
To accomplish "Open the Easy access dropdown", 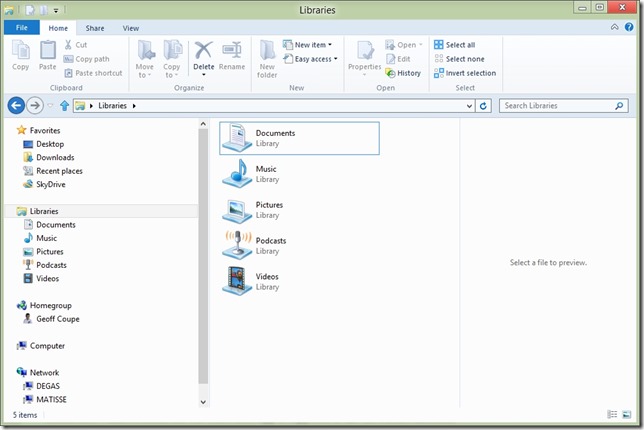I will click(x=316, y=59).
